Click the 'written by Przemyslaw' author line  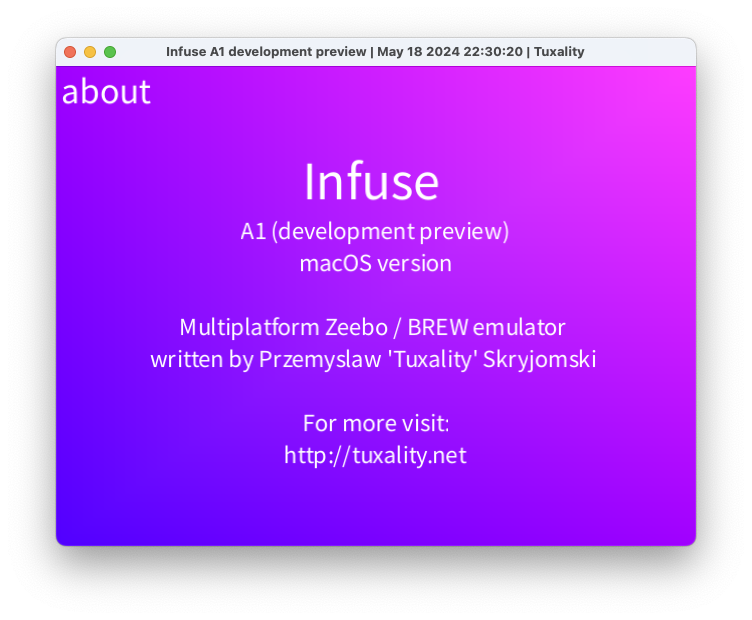point(373,360)
